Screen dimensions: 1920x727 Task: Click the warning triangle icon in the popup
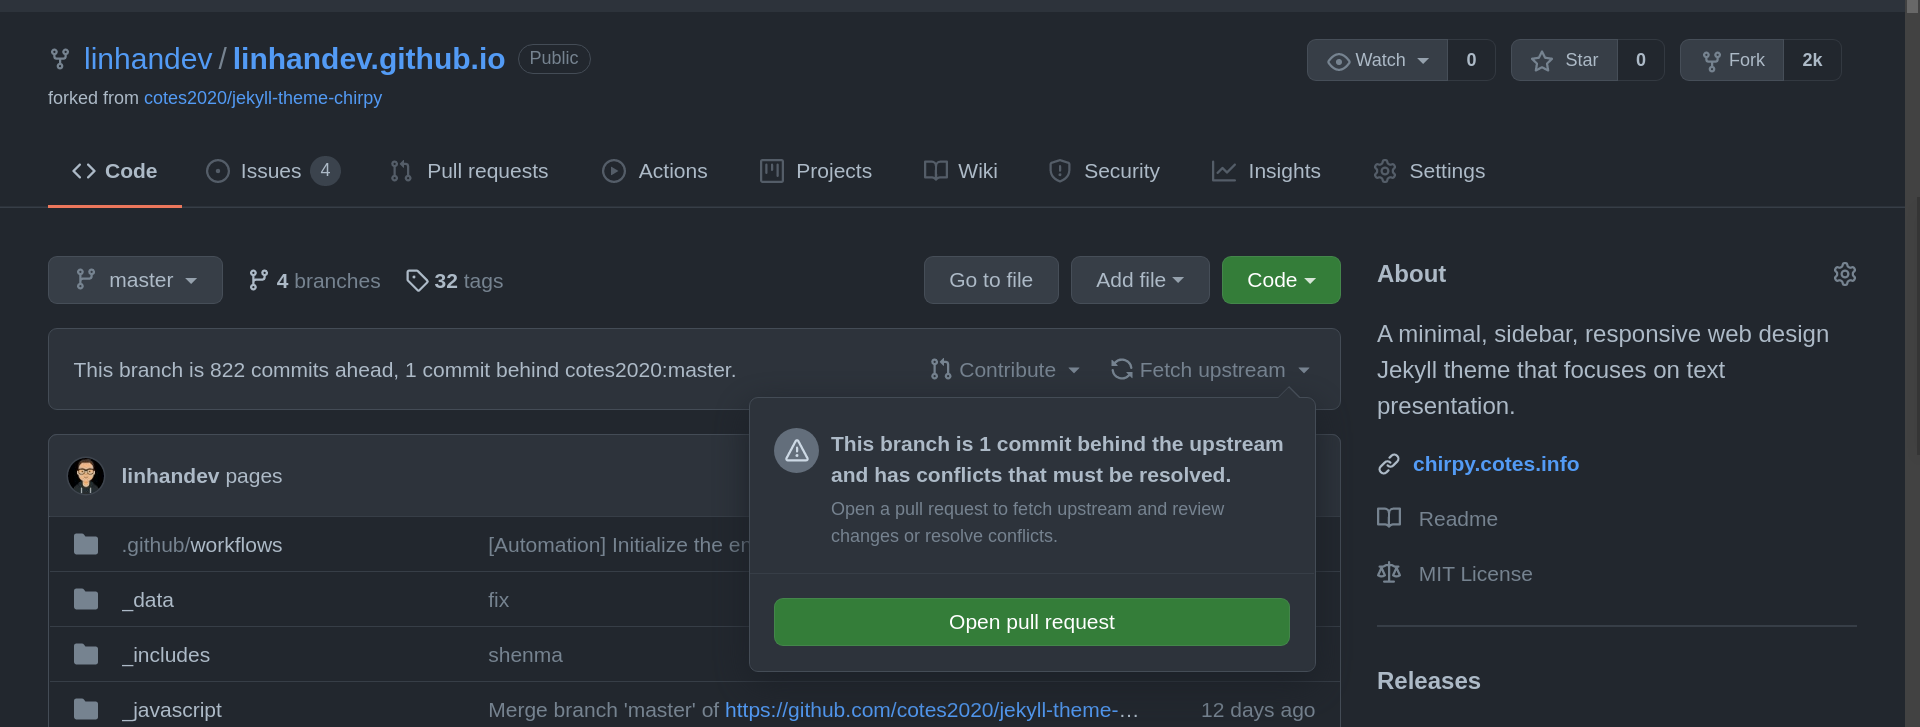coord(796,451)
